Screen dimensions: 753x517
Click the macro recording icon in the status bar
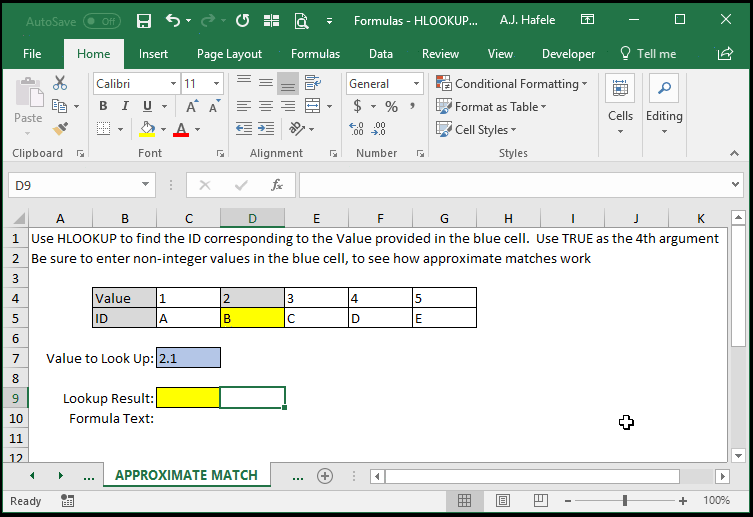tap(68, 501)
